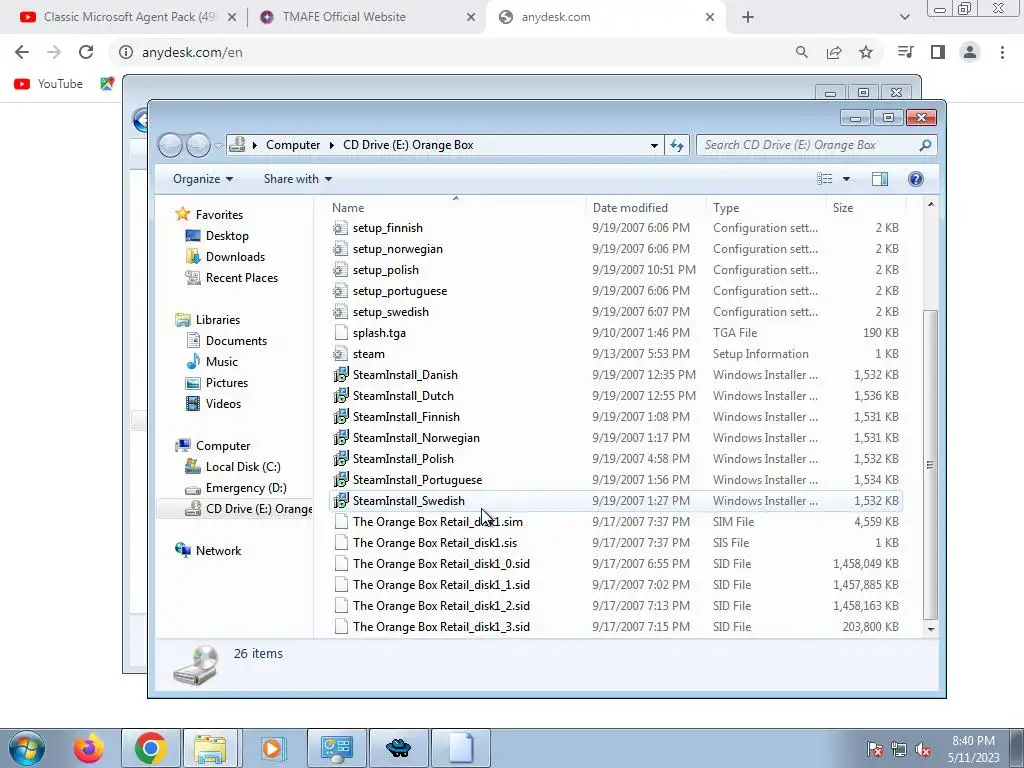Launch Firefox from the taskbar

(88, 748)
